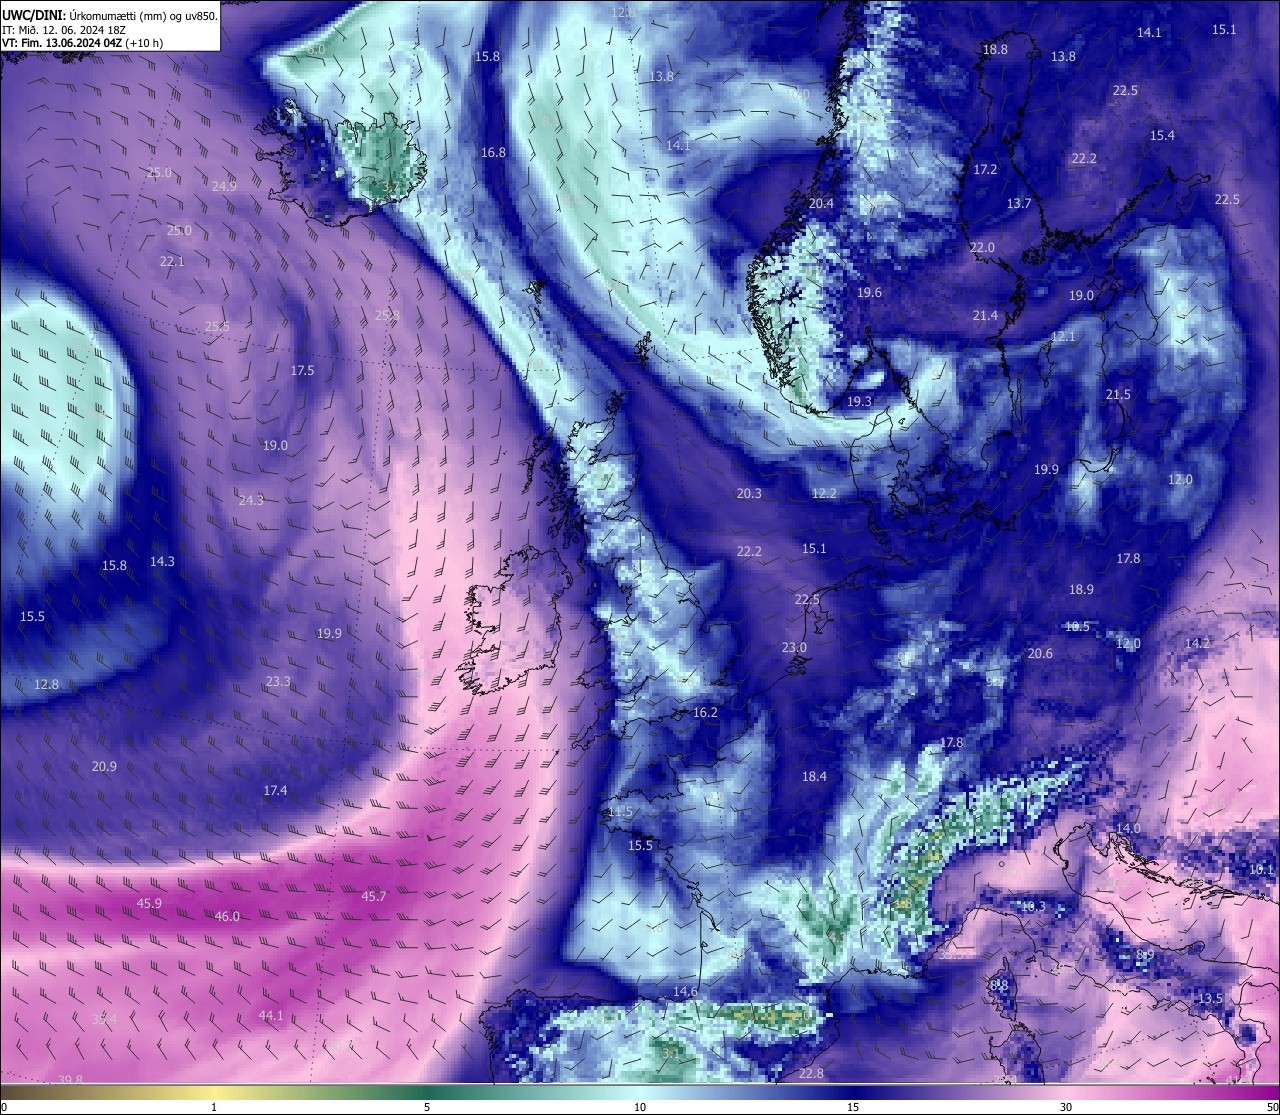Select the 44.1 value label
The height and width of the screenshot is (1115, 1280).
tap(271, 1015)
